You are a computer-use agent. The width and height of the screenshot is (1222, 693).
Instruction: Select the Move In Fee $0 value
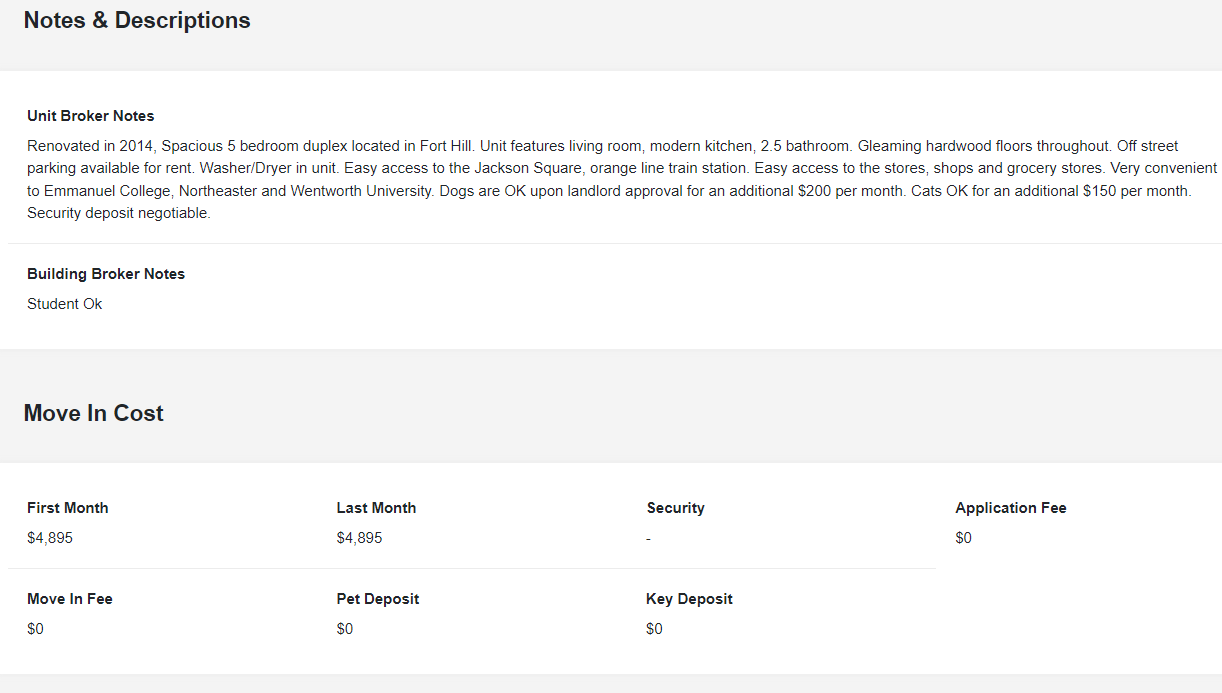point(36,629)
